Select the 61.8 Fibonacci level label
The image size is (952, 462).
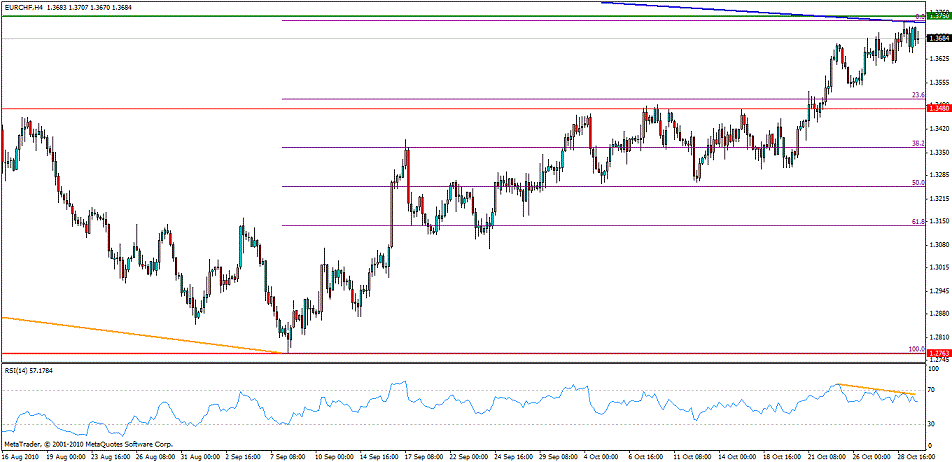tap(918, 222)
